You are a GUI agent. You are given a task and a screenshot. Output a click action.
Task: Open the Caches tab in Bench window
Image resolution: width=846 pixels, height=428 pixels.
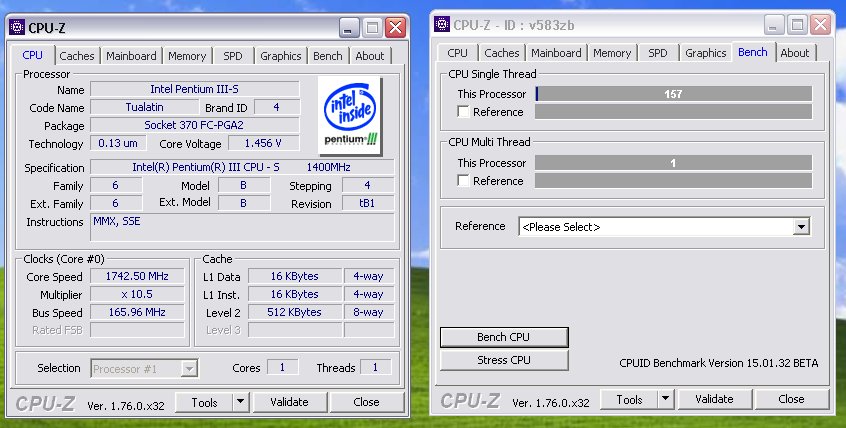(x=502, y=53)
